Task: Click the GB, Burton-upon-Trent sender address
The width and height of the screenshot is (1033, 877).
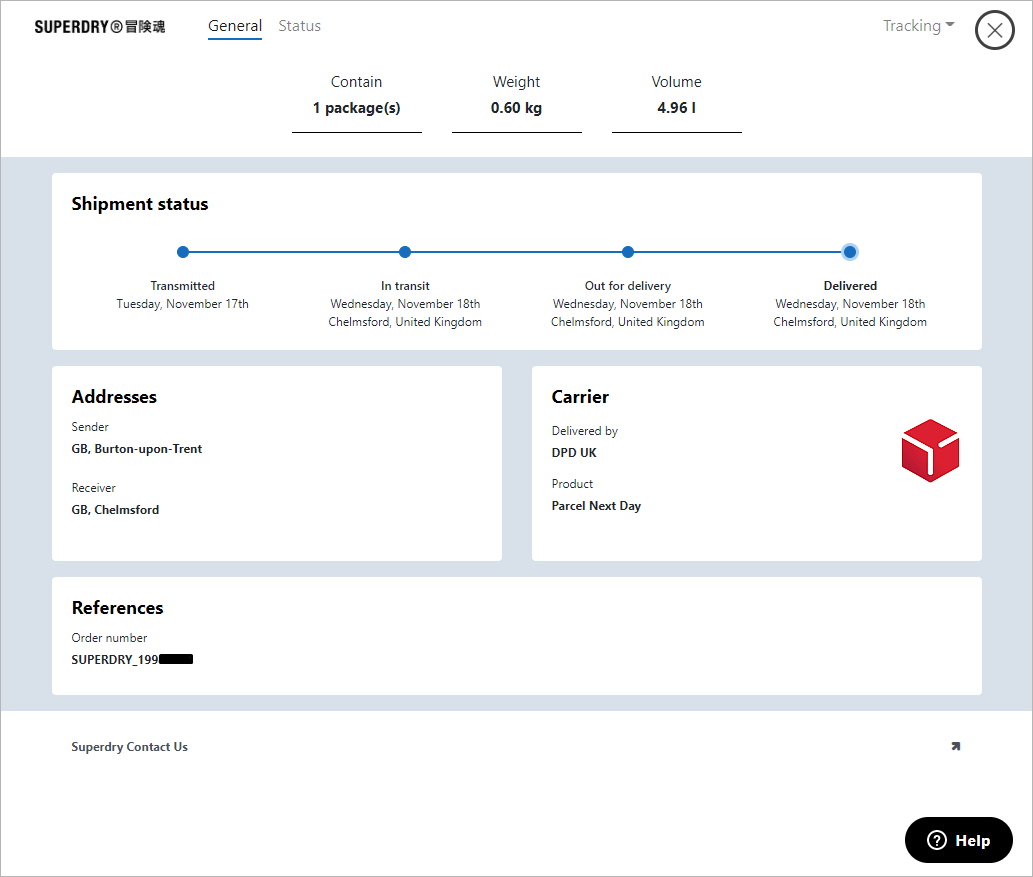Action: (x=137, y=449)
